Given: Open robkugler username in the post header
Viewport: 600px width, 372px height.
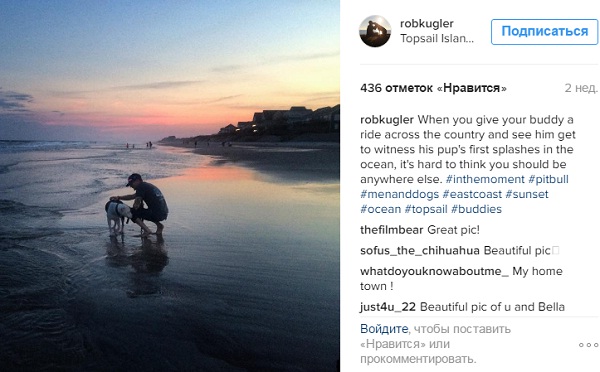Looking at the screenshot, I should click(427, 24).
